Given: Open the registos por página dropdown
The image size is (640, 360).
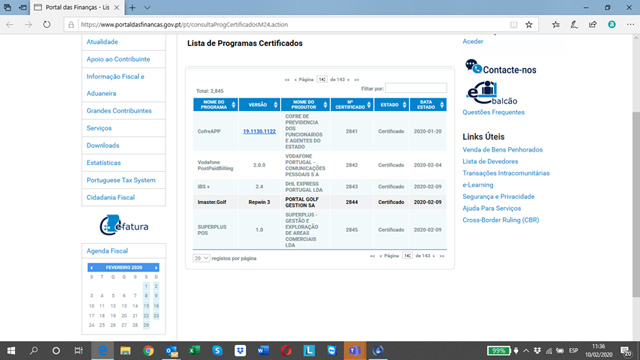Looking at the screenshot, I should pos(201,258).
